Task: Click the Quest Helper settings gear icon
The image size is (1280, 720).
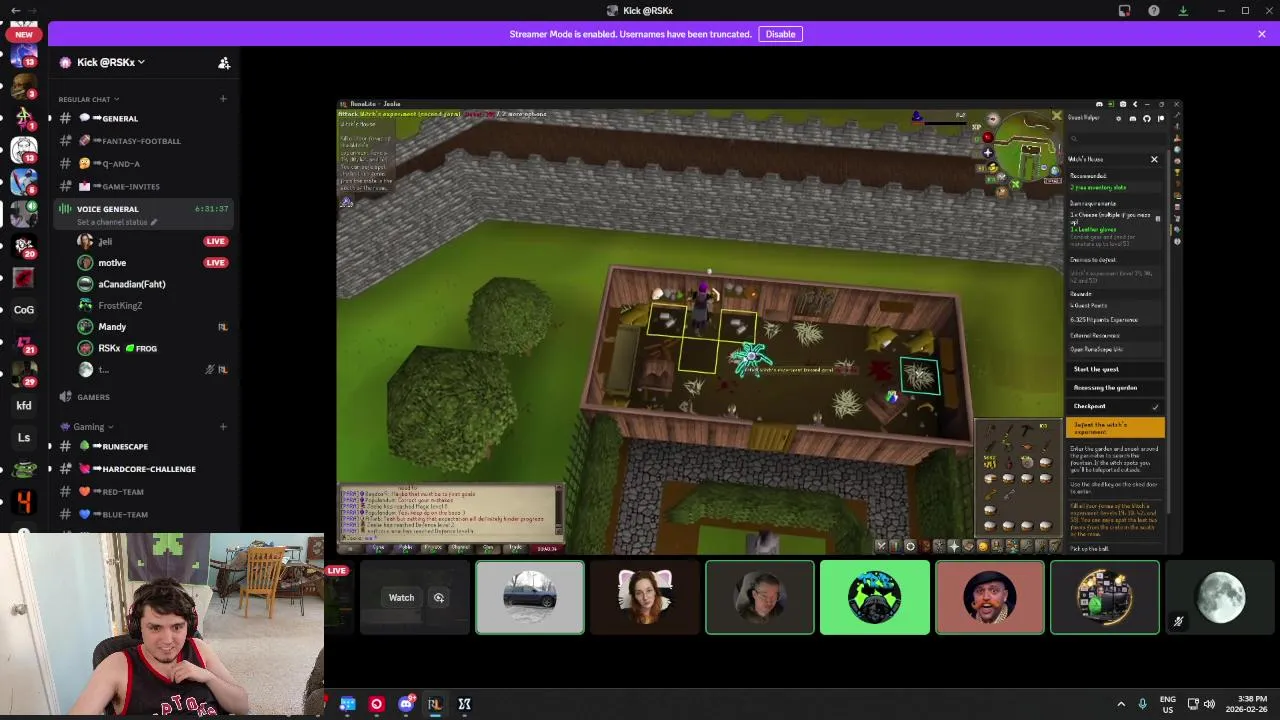Action: (x=1118, y=118)
